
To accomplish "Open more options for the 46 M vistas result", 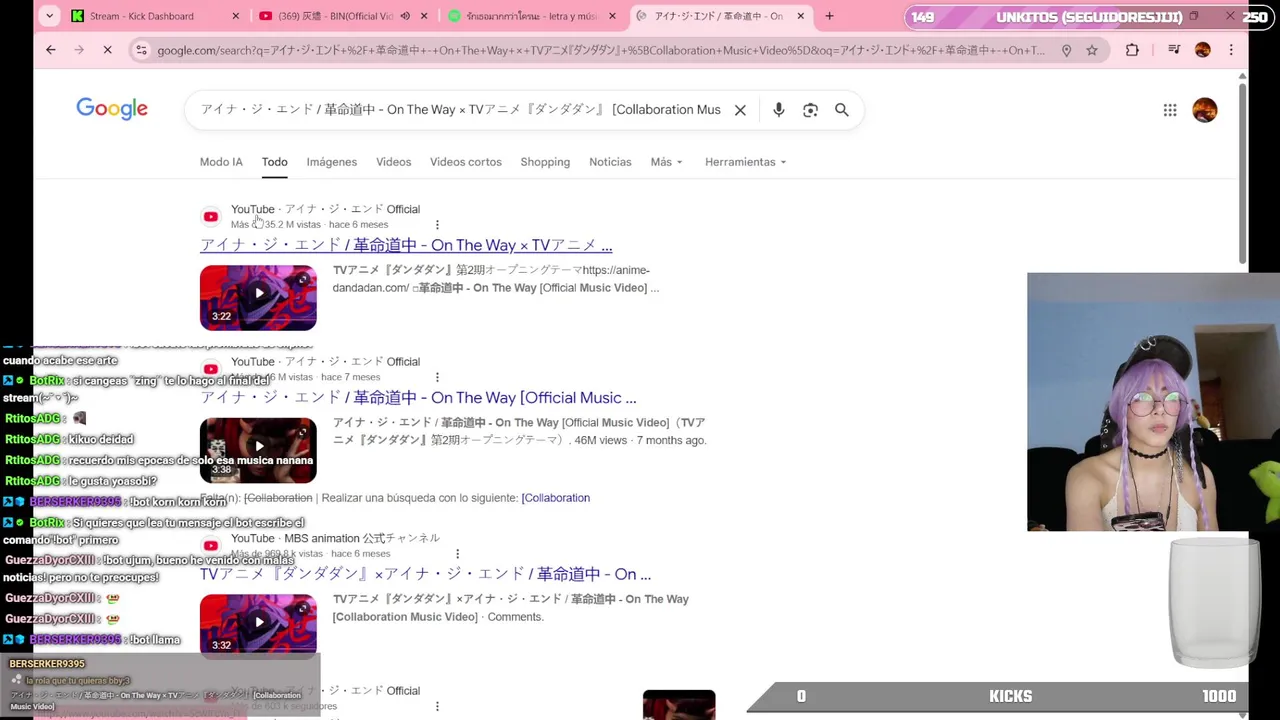I will coord(437,377).
